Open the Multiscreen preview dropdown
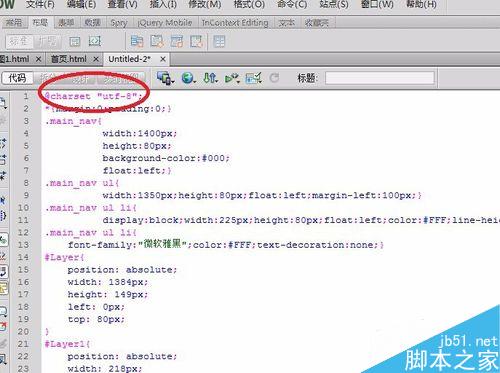 coord(166,78)
